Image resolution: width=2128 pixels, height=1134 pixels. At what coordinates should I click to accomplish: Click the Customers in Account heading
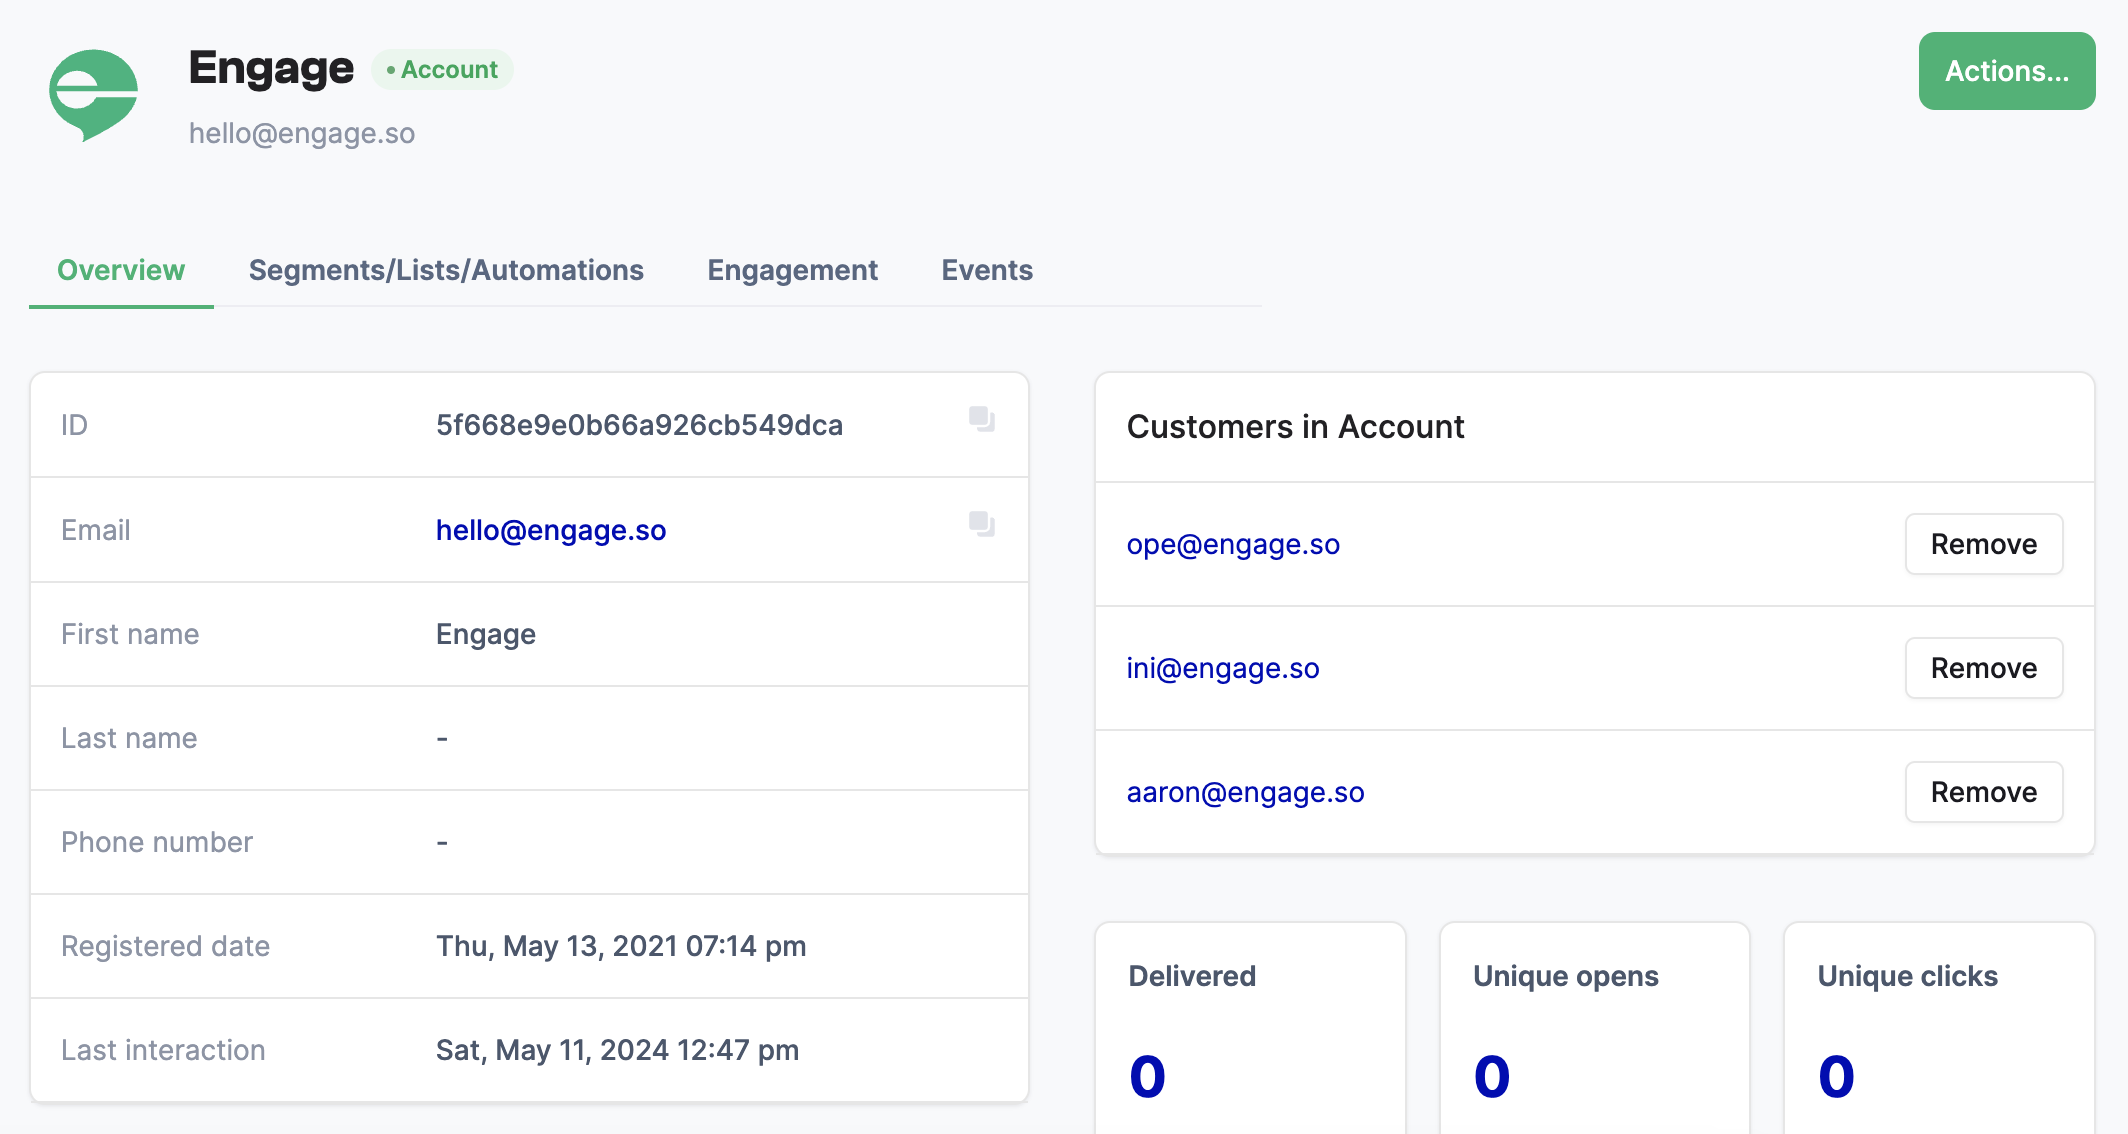coord(1295,427)
